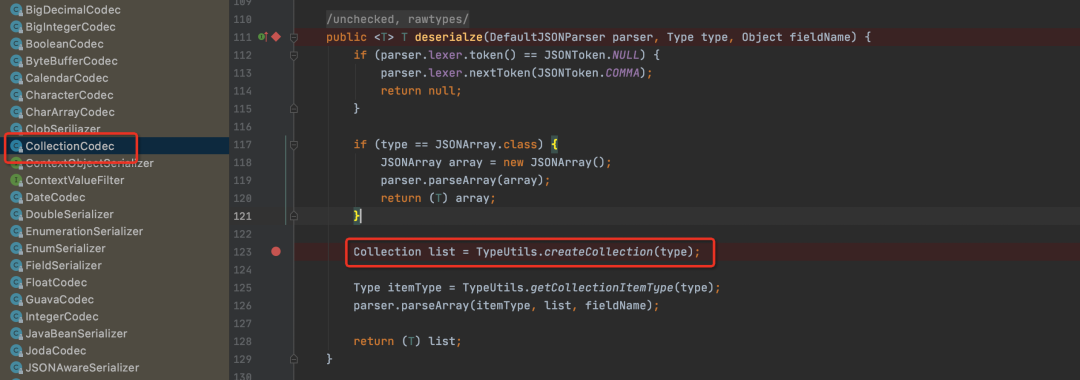This screenshot has width=1080, height=380.
Task: Open JavaBeanSerializer in the file list
Action: point(76,334)
